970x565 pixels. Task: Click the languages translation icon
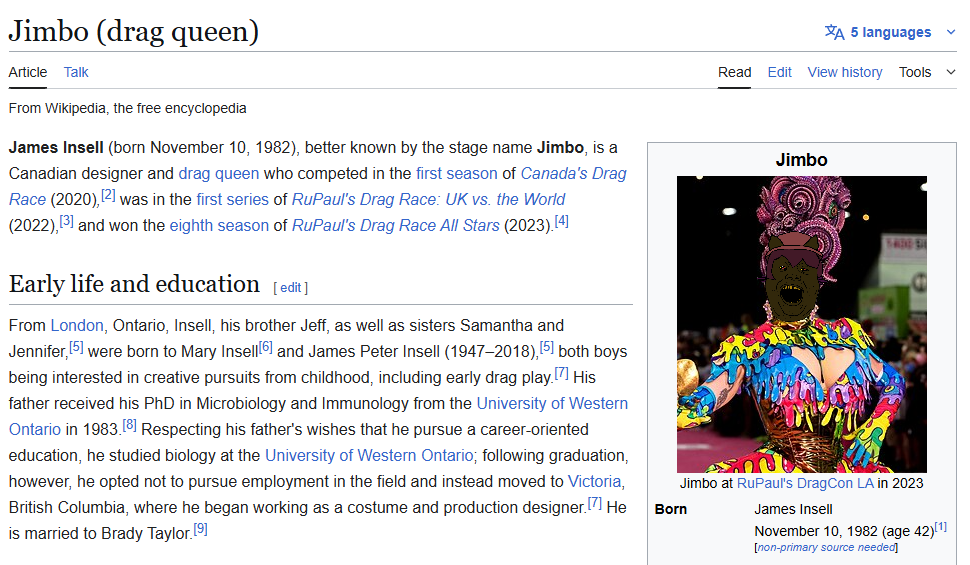pyautogui.click(x=834, y=32)
